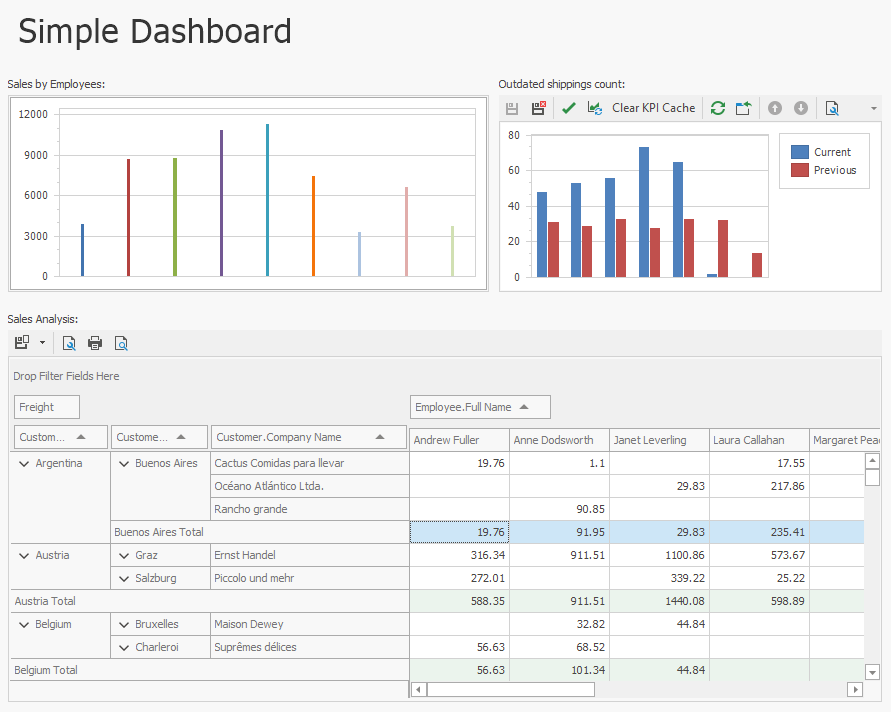Click the green Refresh arrows icon
Viewport: 891px width, 712px height.
[x=718, y=108]
